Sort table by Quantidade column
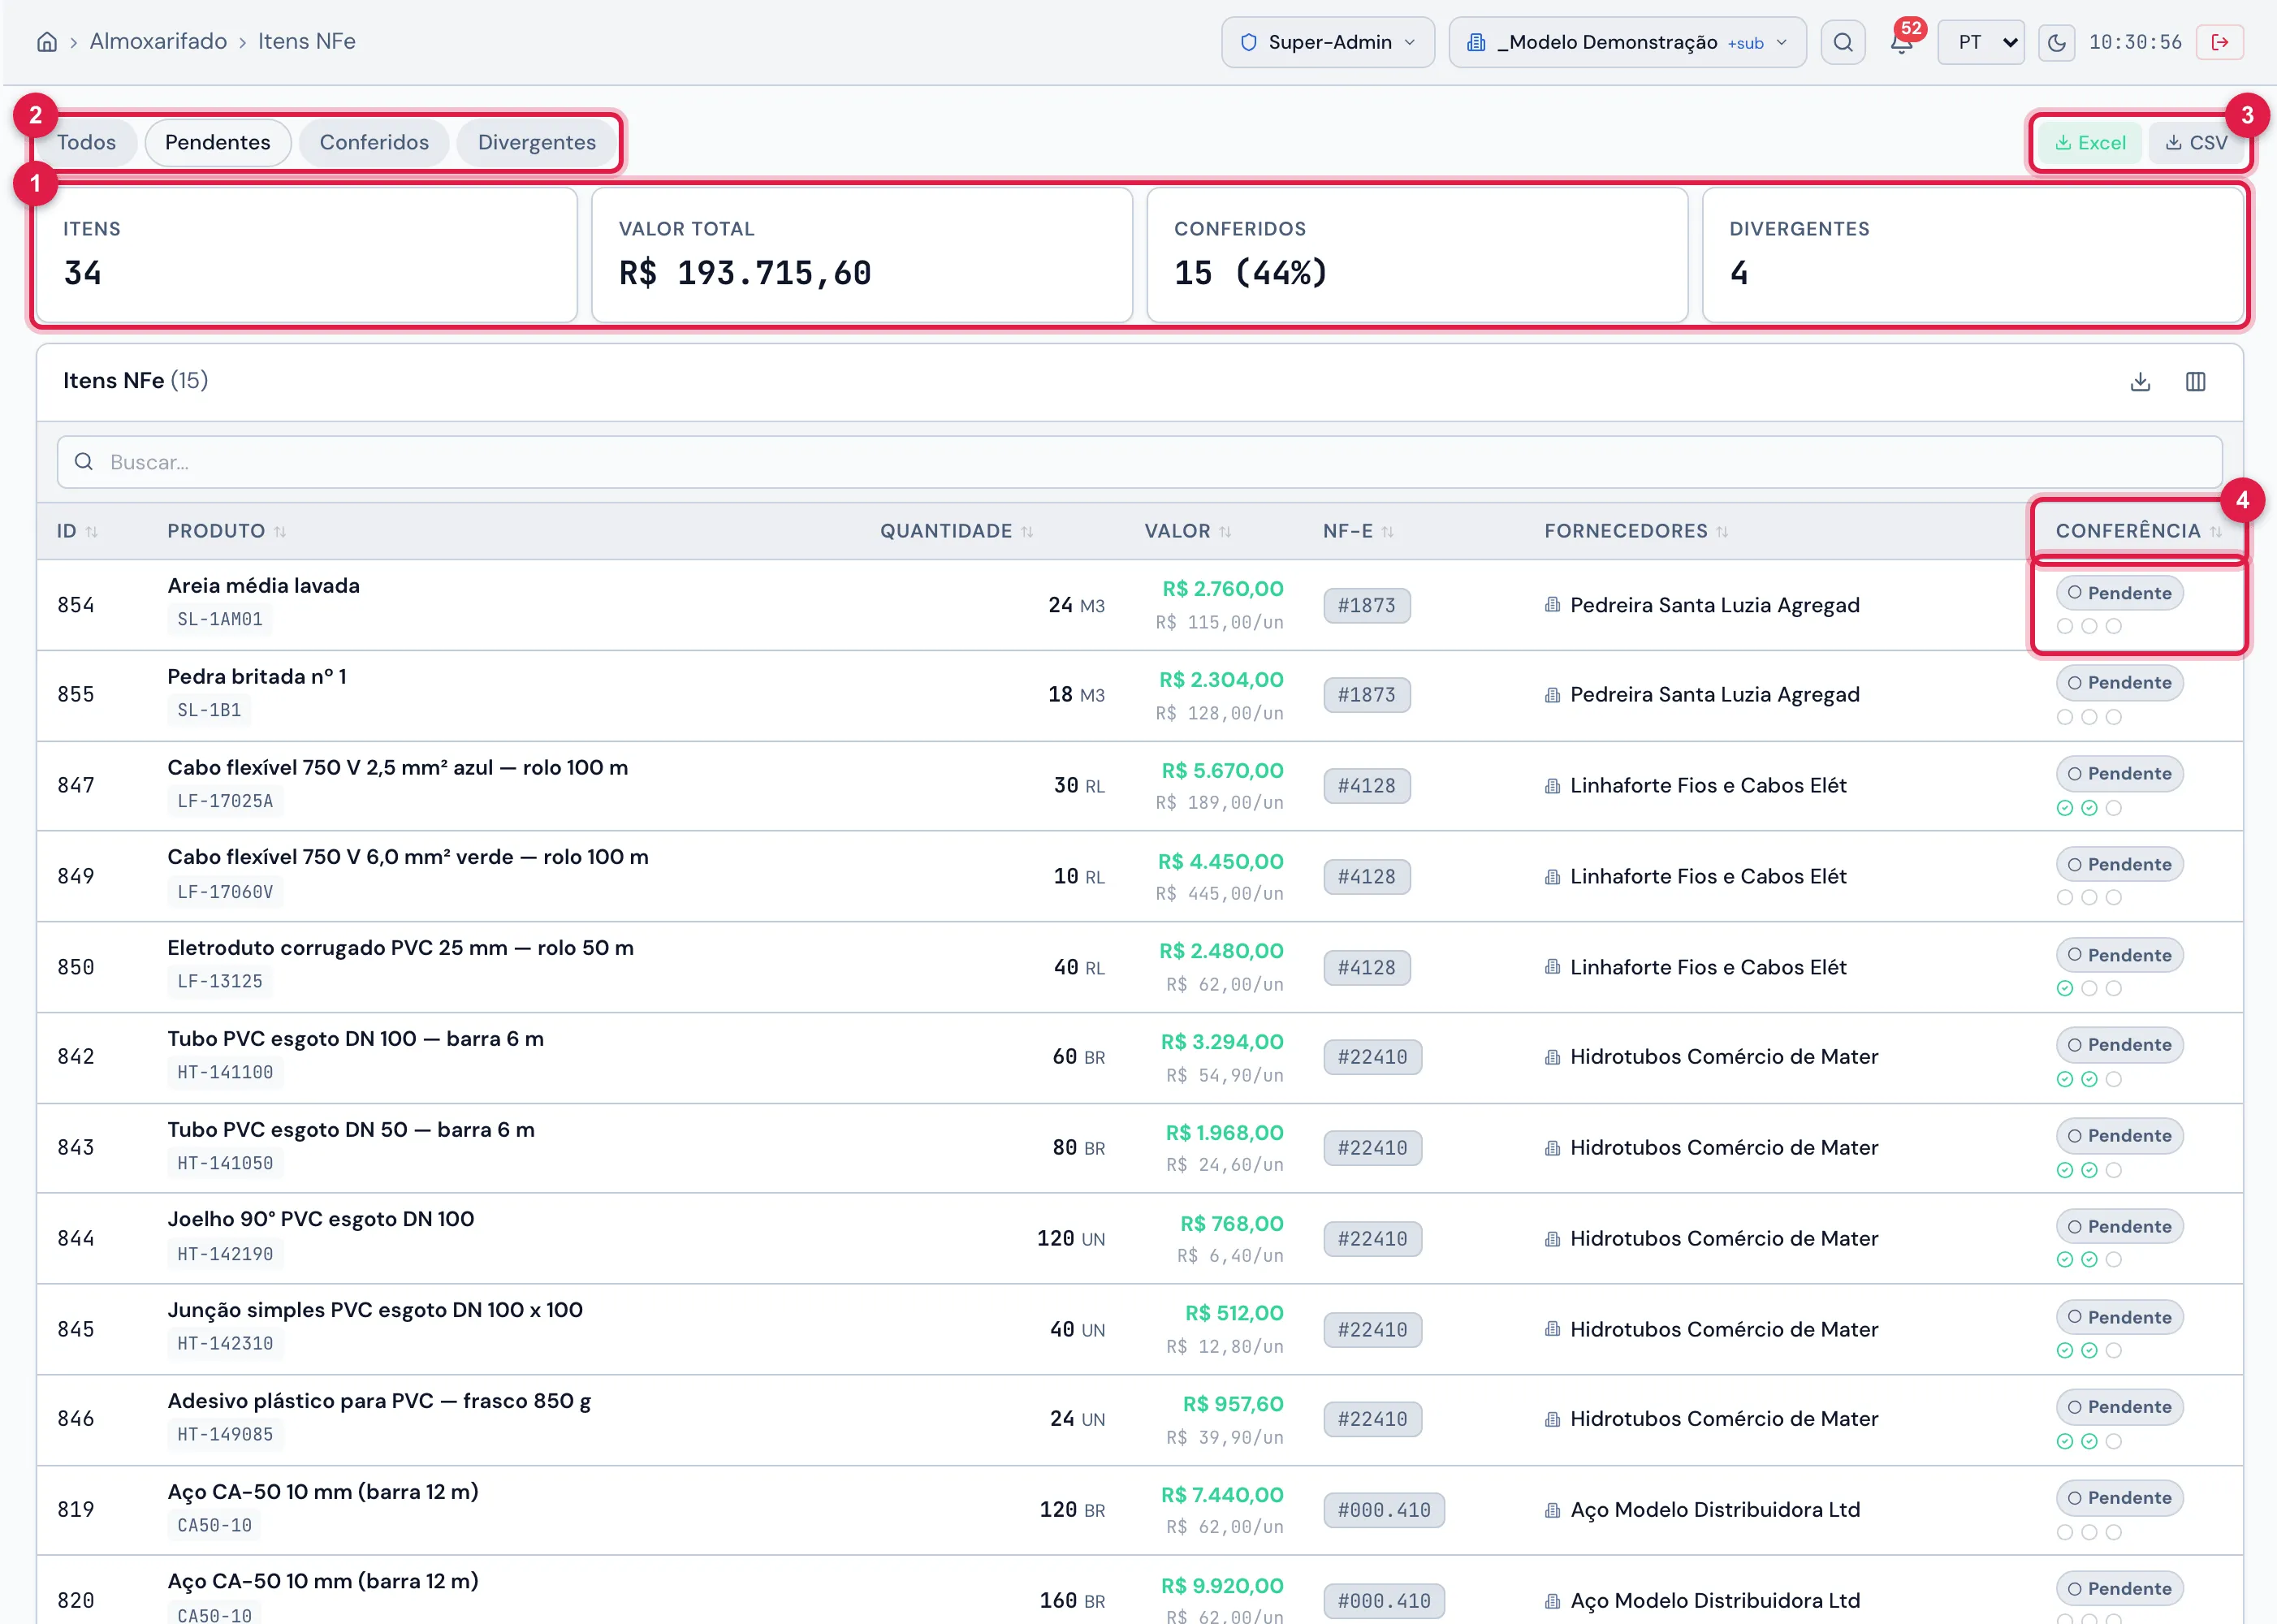Viewport: 2277px width, 1624px height. tap(1027, 532)
